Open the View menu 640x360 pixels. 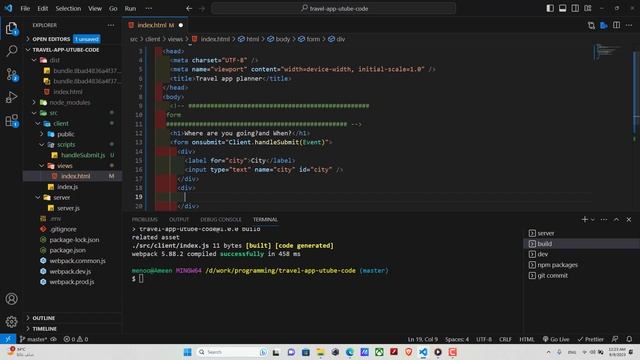tap(95, 8)
